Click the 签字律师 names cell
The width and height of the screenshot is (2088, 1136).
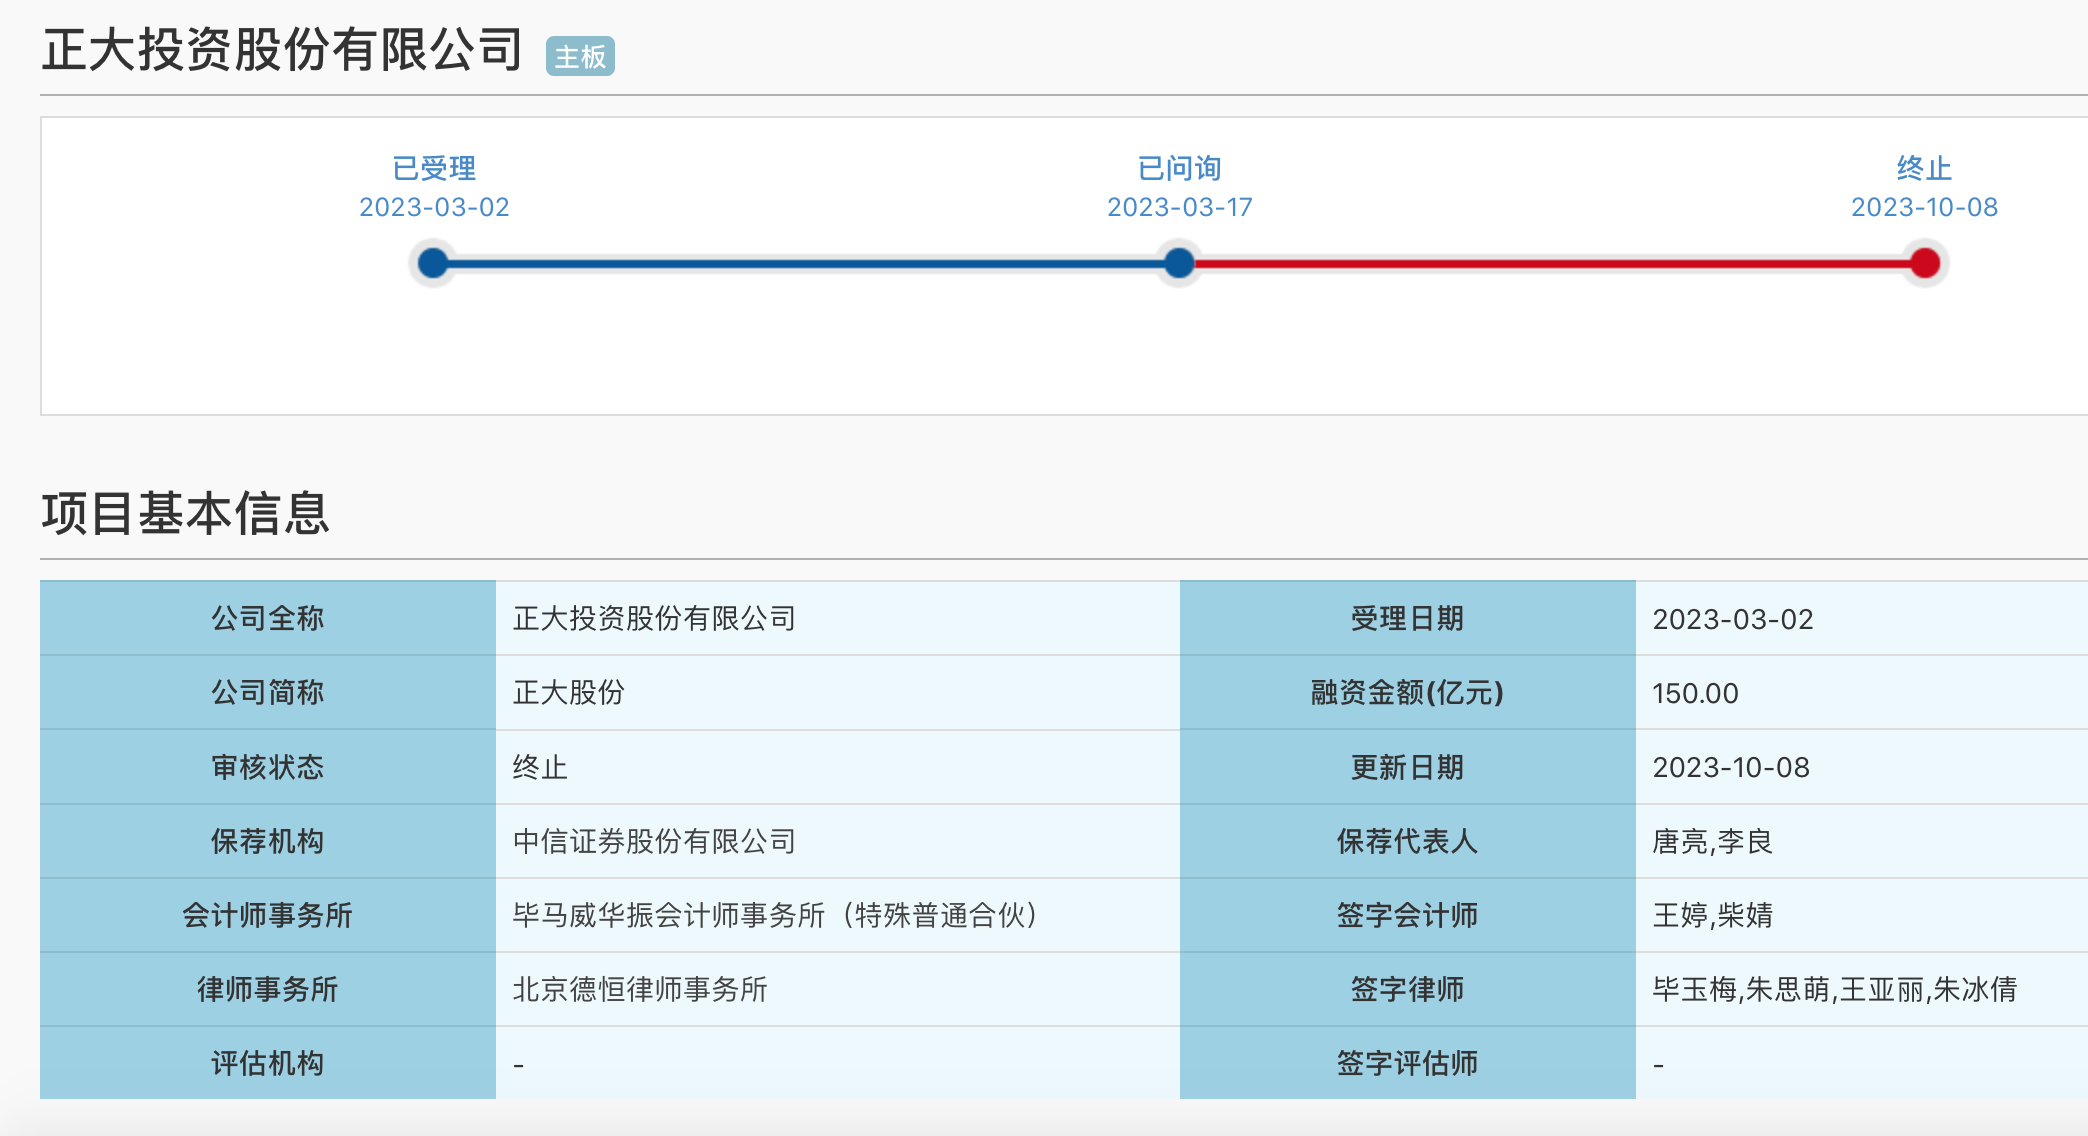click(1834, 989)
